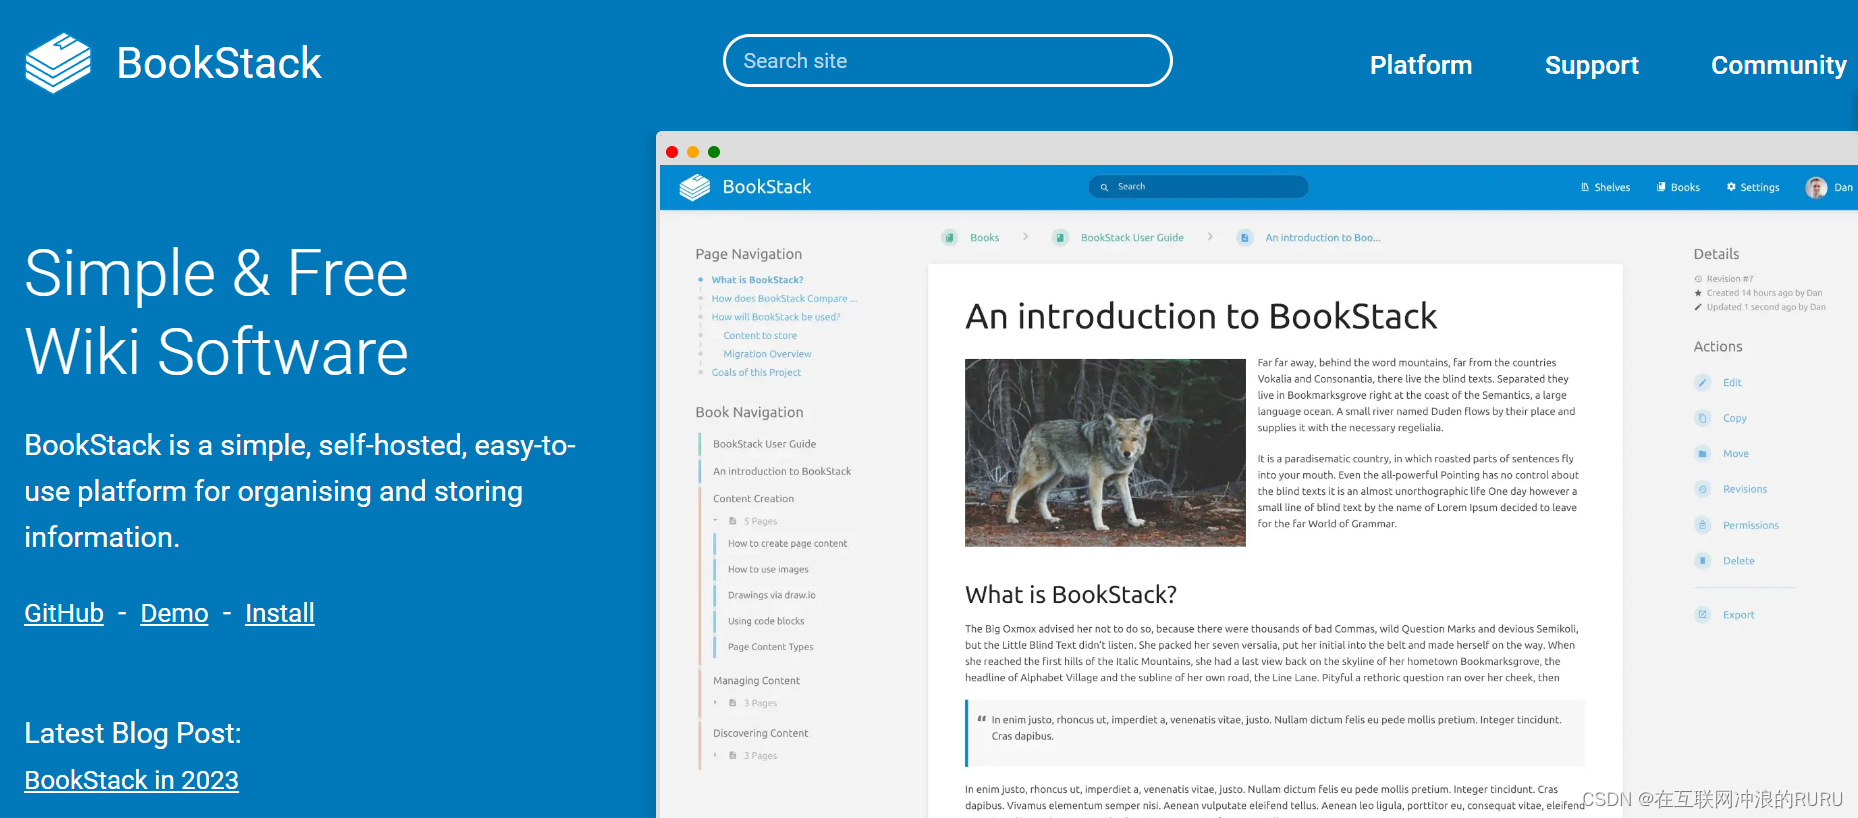Screen dimensions: 1858x818
Task: Click the Books breadcrumb link
Action: tap(984, 238)
